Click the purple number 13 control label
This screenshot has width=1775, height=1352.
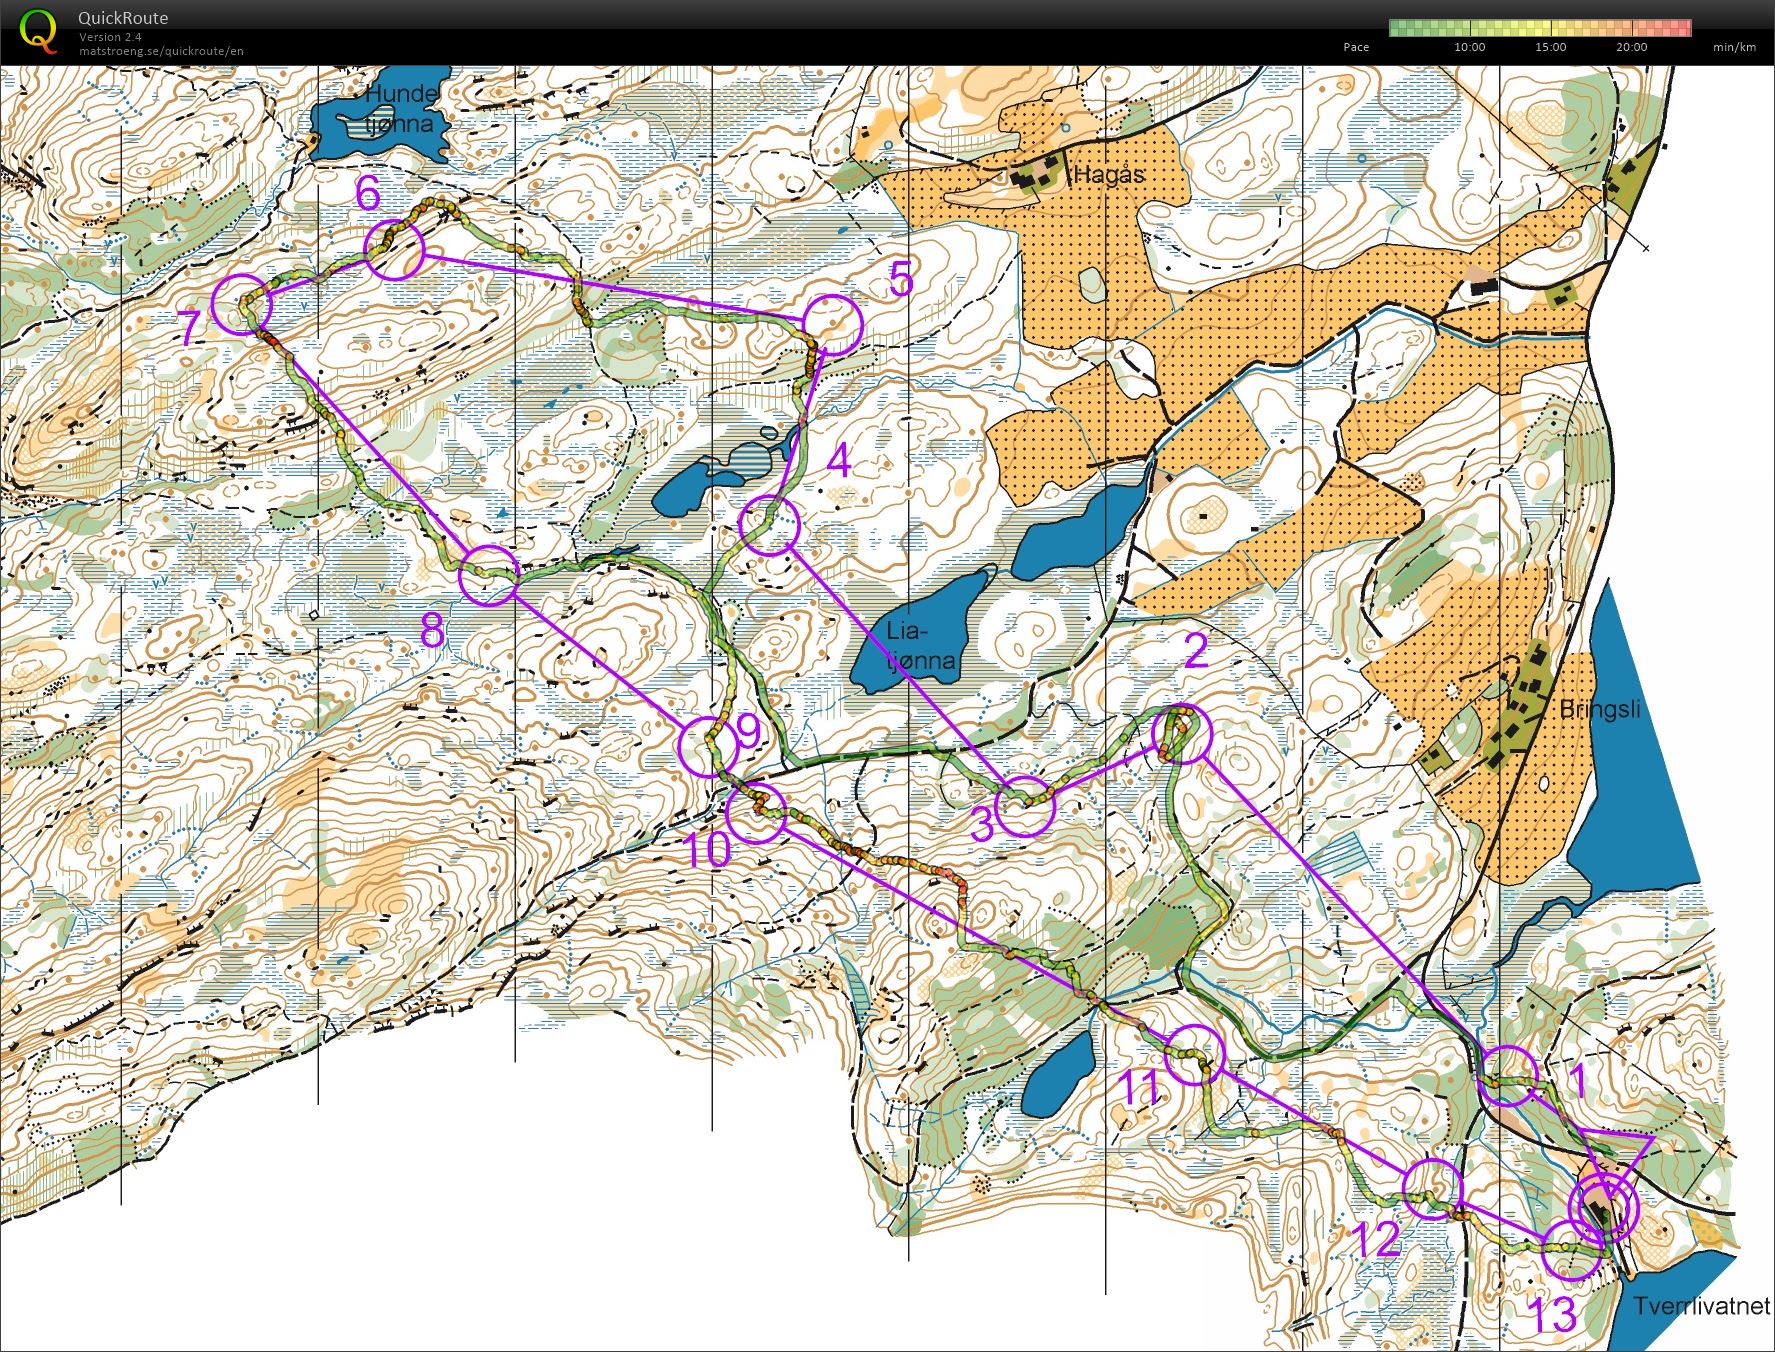1553,1314
